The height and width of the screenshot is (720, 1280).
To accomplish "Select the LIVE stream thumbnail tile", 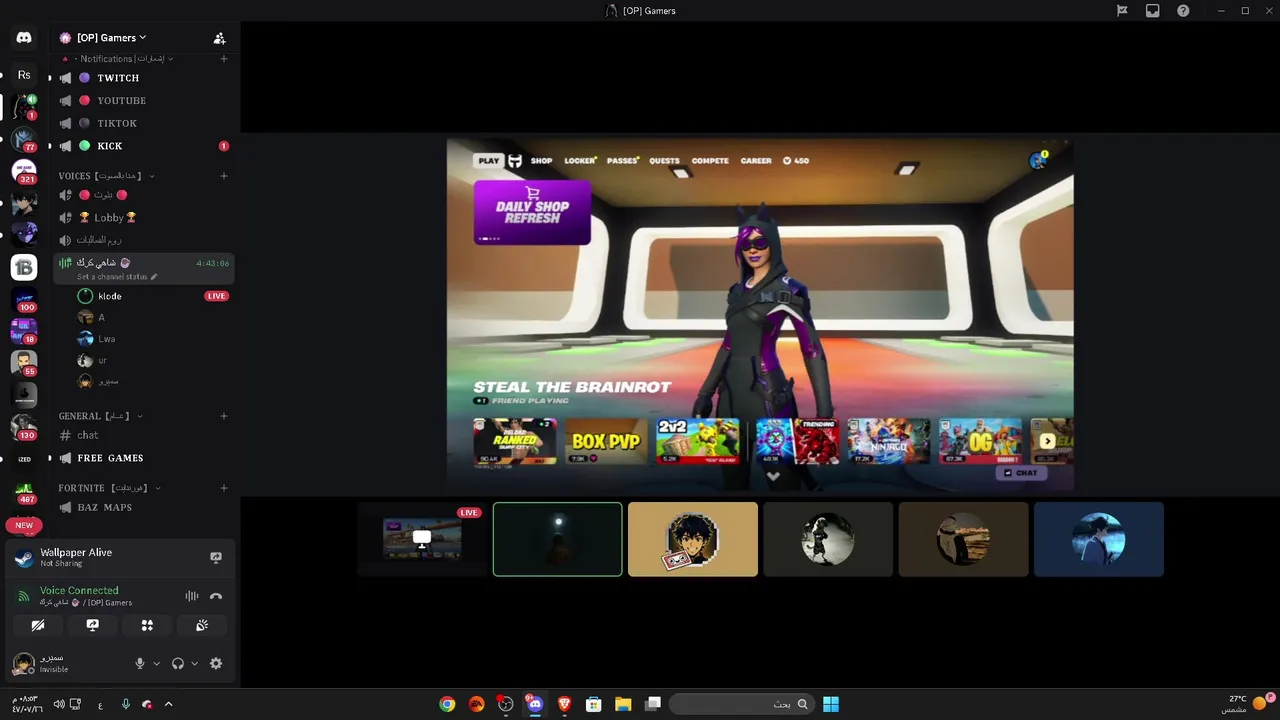I will (422, 539).
